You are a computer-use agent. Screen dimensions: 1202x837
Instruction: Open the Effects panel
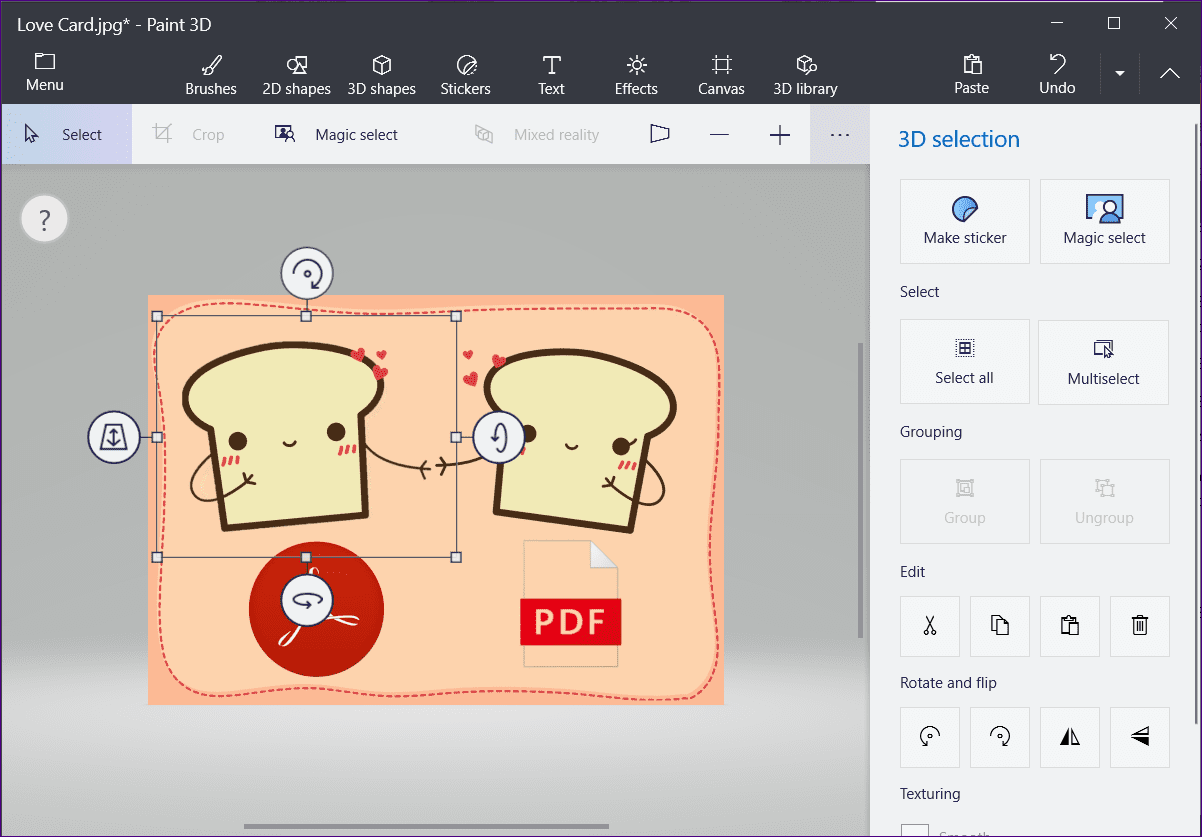coord(636,76)
